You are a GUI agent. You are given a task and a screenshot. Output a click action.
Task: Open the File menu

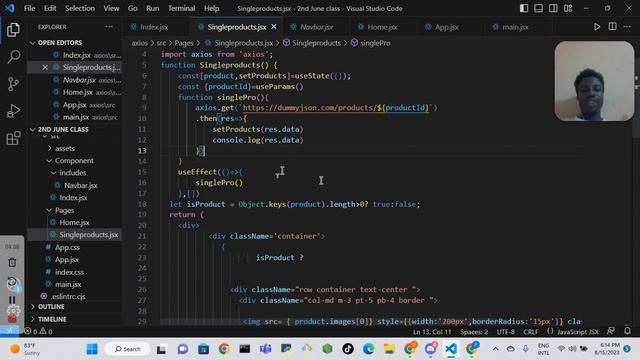[29, 8]
